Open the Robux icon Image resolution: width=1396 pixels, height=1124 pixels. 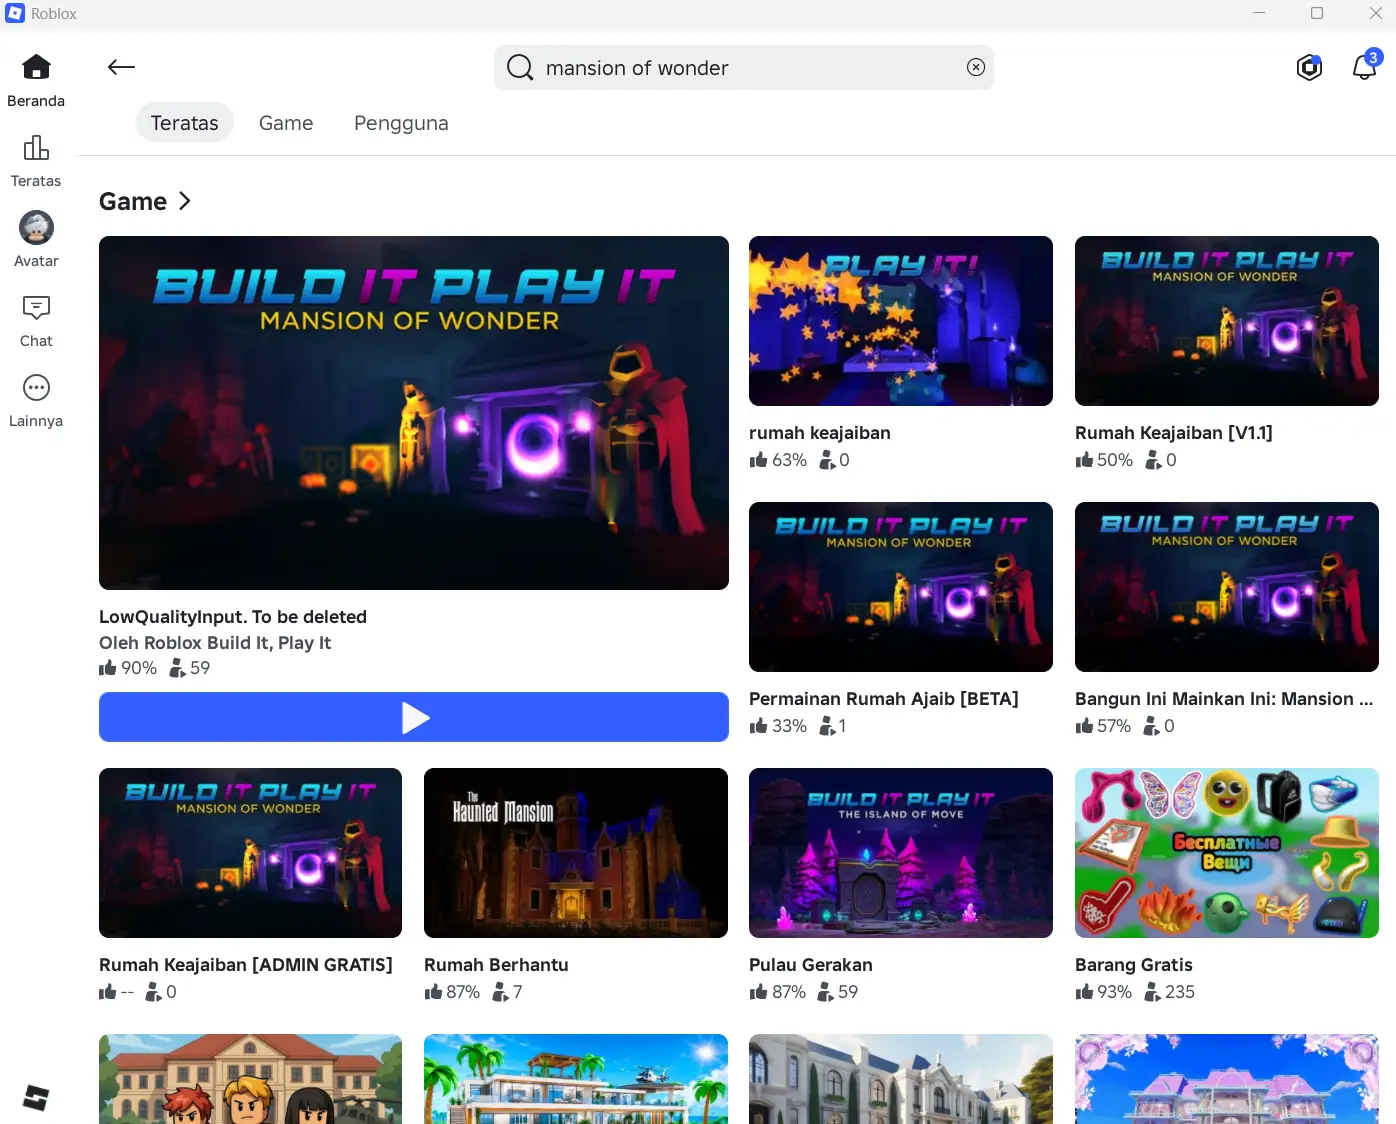[x=1309, y=67]
